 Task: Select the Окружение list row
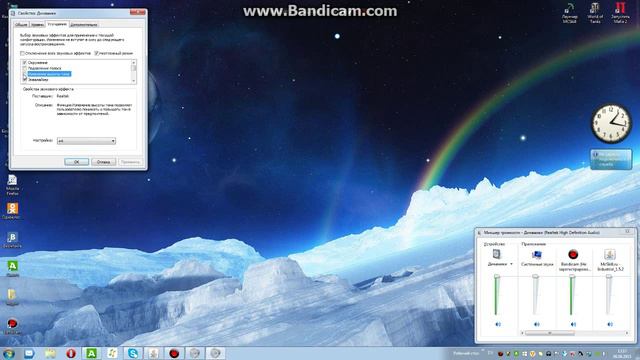(x=38, y=62)
